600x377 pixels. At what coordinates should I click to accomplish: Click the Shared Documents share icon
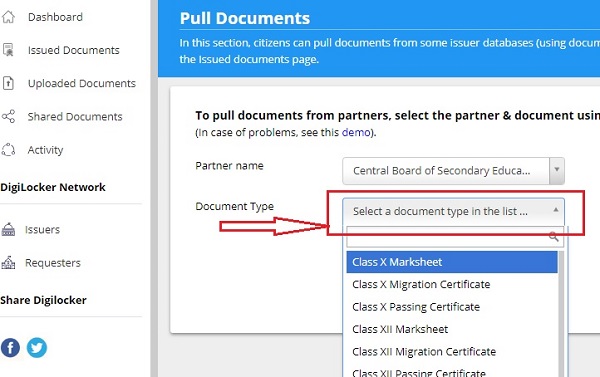(x=8, y=116)
